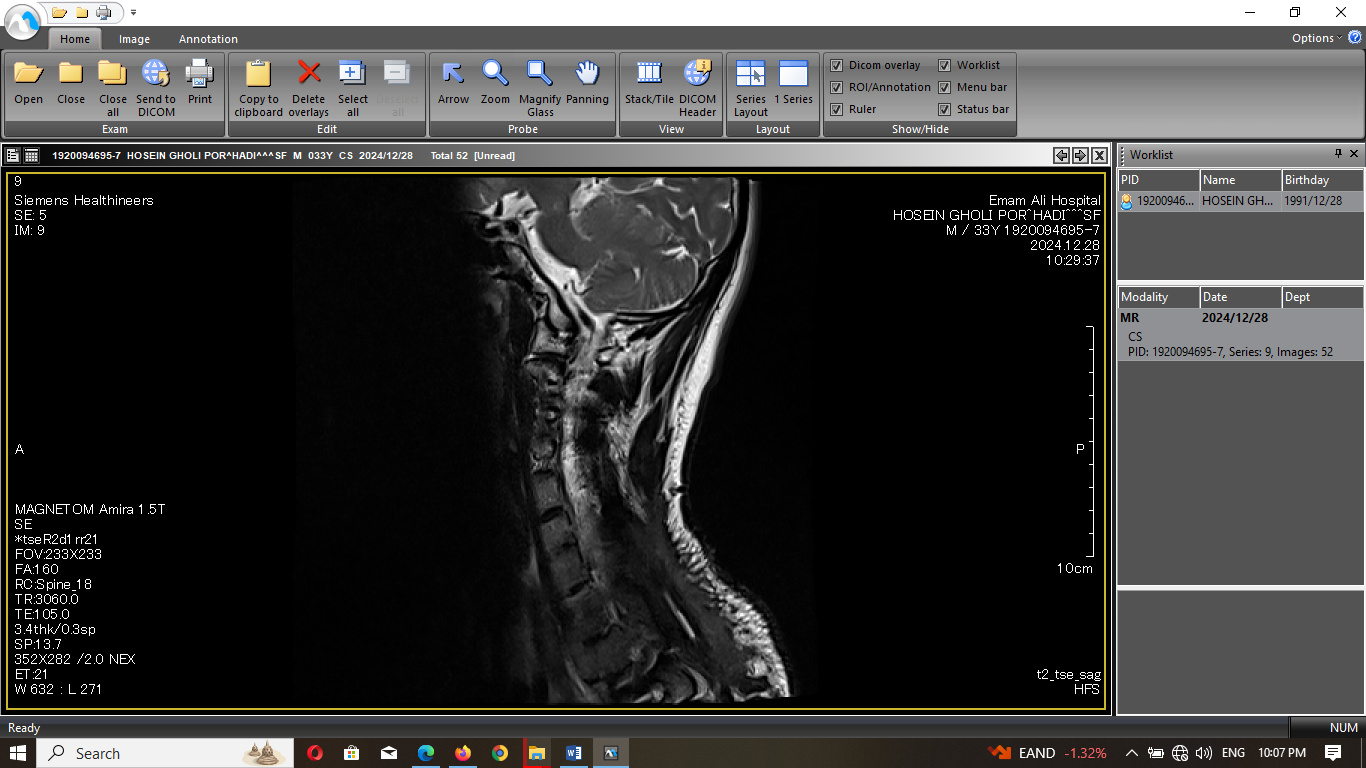Pin the Worklist panel
Viewport: 1366px width, 768px height.
pyautogui.click(x=1338, y=154)
